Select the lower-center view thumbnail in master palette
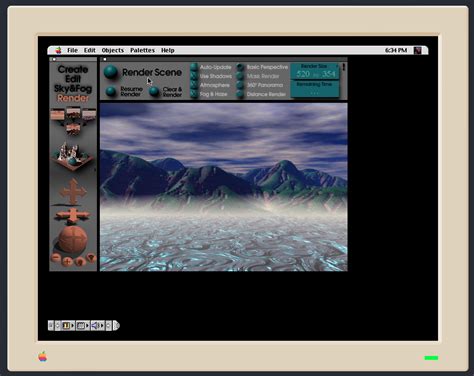Viewport: 474px width, 376px height. [73, 128]
